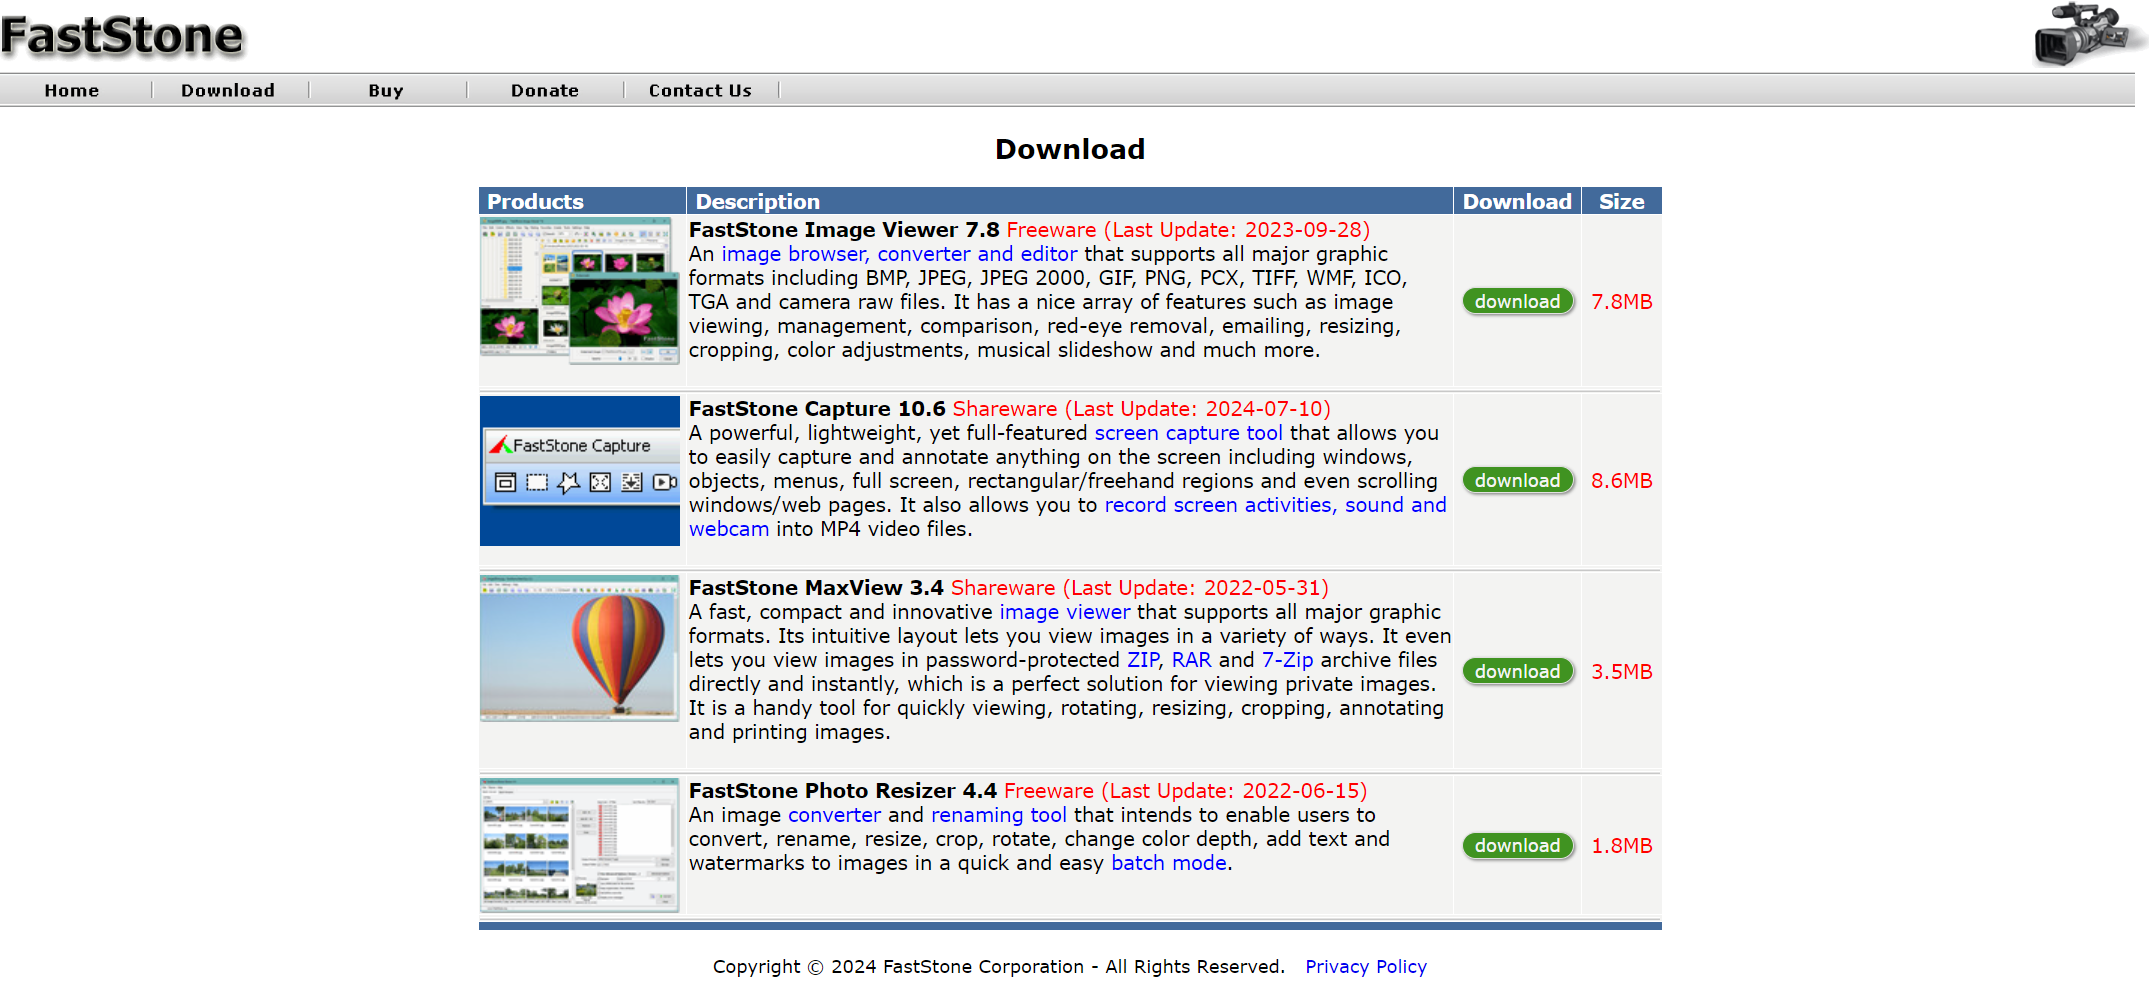Click 'Freeware (Last Update: 2022-06-15)' text

coord(1185,791)
